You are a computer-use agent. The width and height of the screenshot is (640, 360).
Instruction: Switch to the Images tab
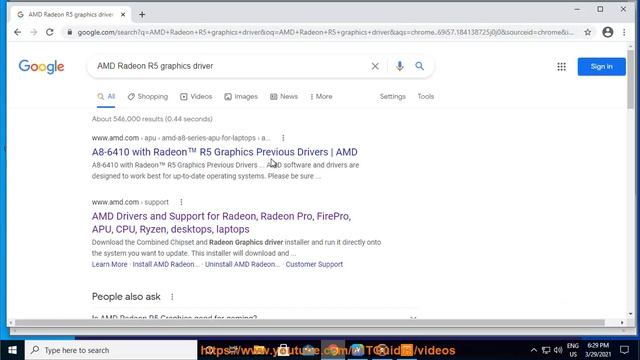[241, 97]
